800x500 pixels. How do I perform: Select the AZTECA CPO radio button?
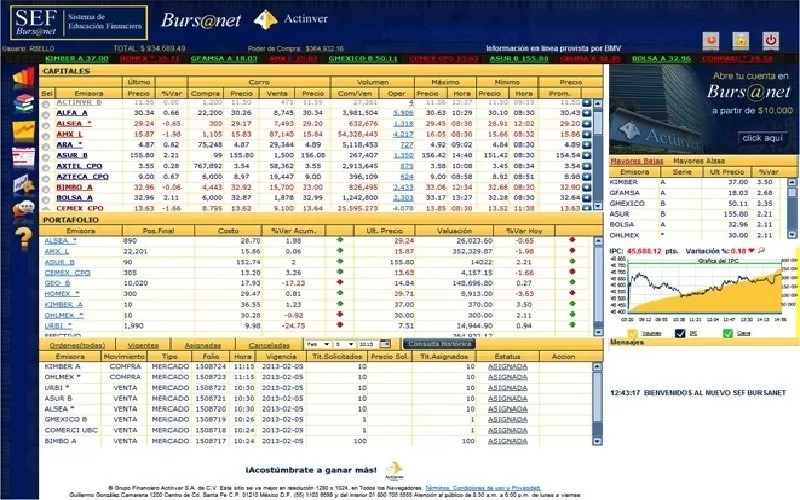46,178
